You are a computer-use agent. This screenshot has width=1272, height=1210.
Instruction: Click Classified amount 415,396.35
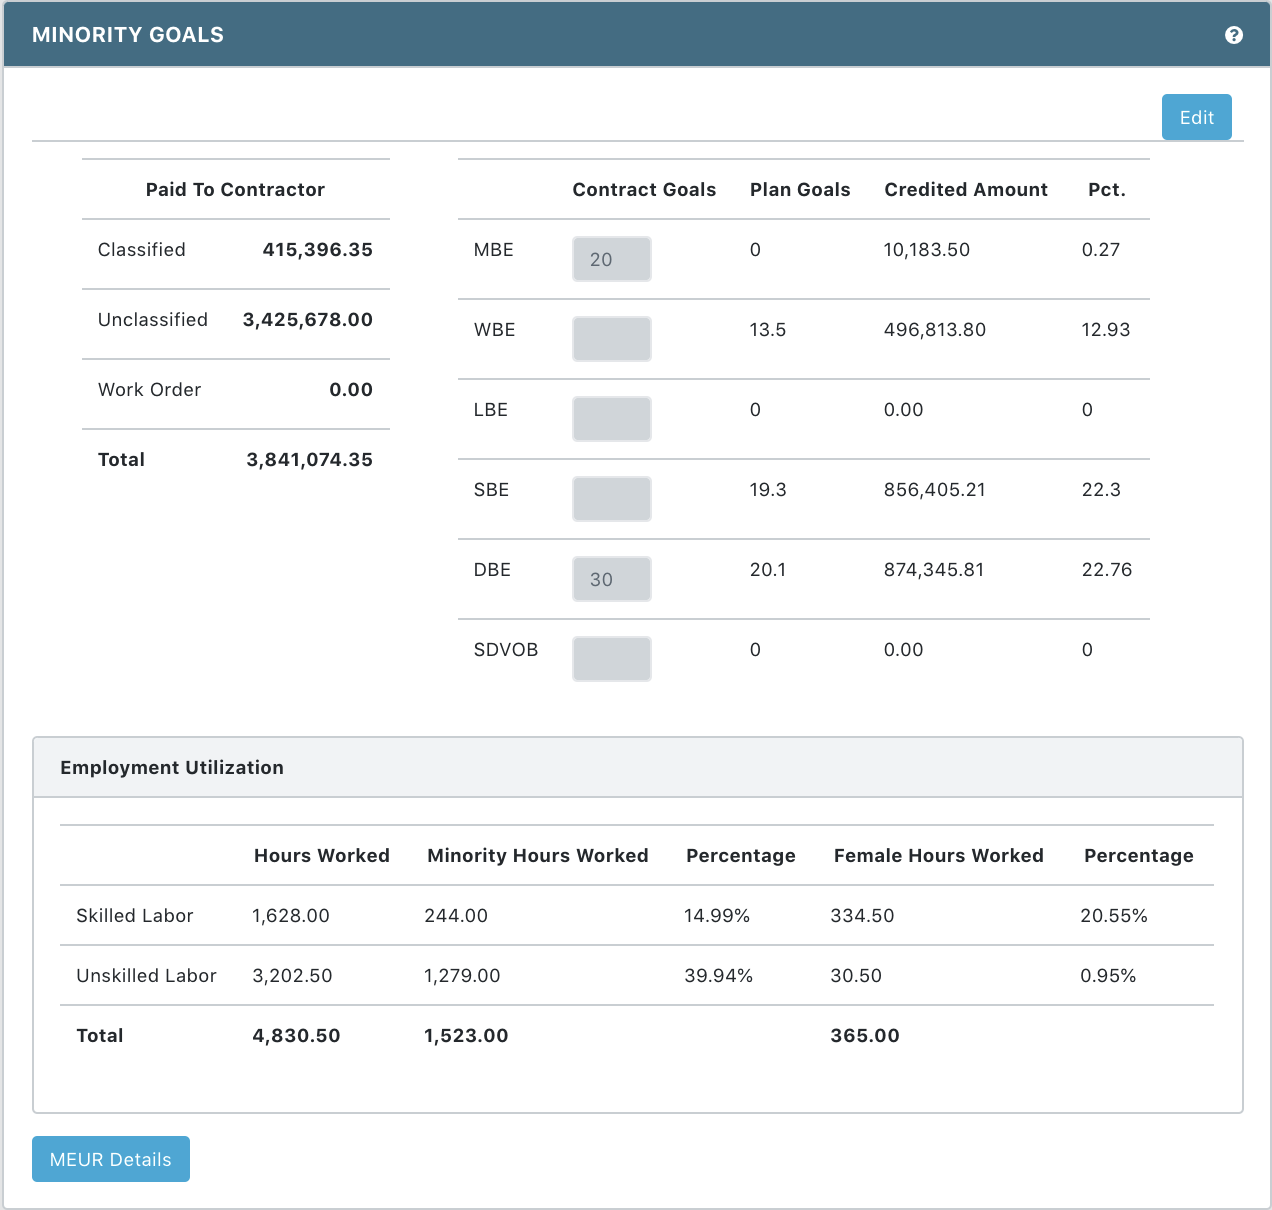pos(317,250)
